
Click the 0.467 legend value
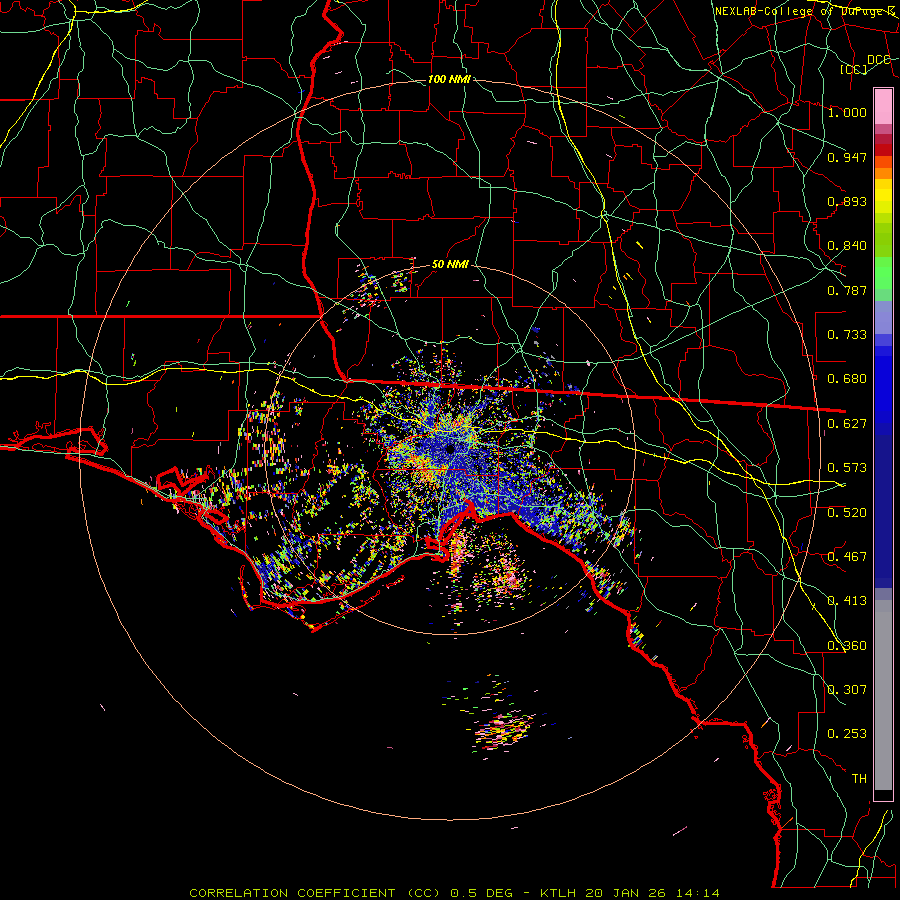pos(847,557)
